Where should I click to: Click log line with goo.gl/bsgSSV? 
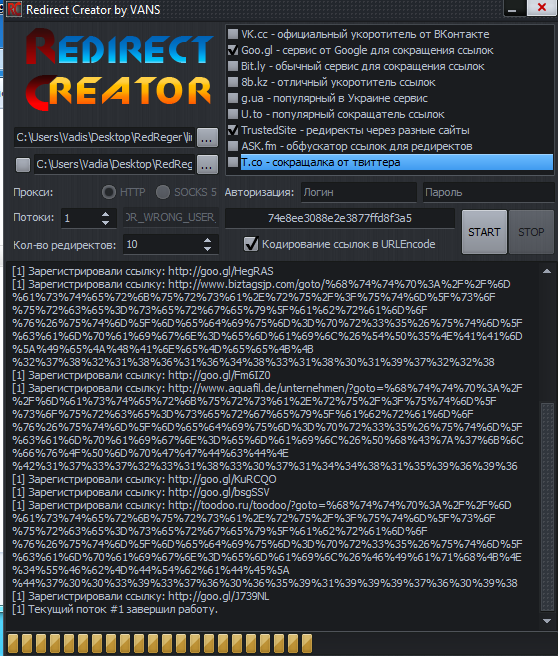(141, 492)
